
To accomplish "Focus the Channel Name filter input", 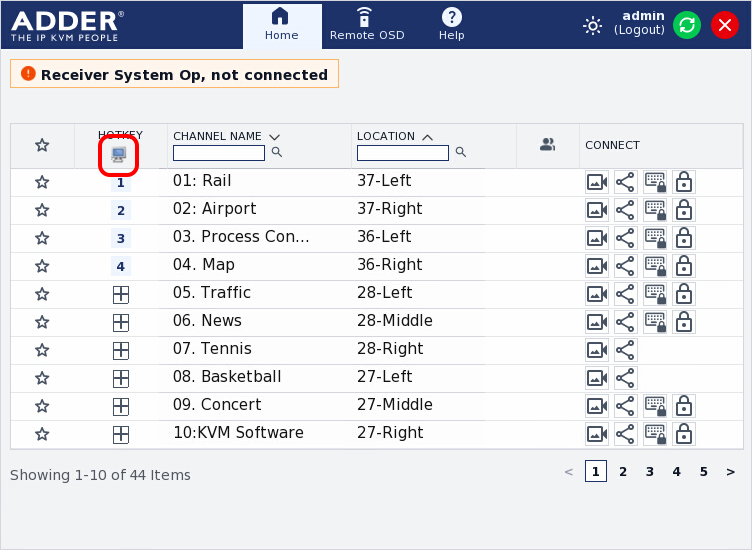I will point(219,153).
